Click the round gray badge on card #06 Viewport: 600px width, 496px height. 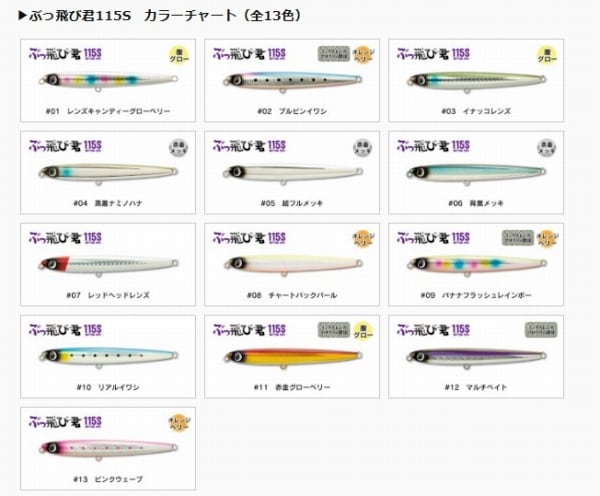pos(546,147)
